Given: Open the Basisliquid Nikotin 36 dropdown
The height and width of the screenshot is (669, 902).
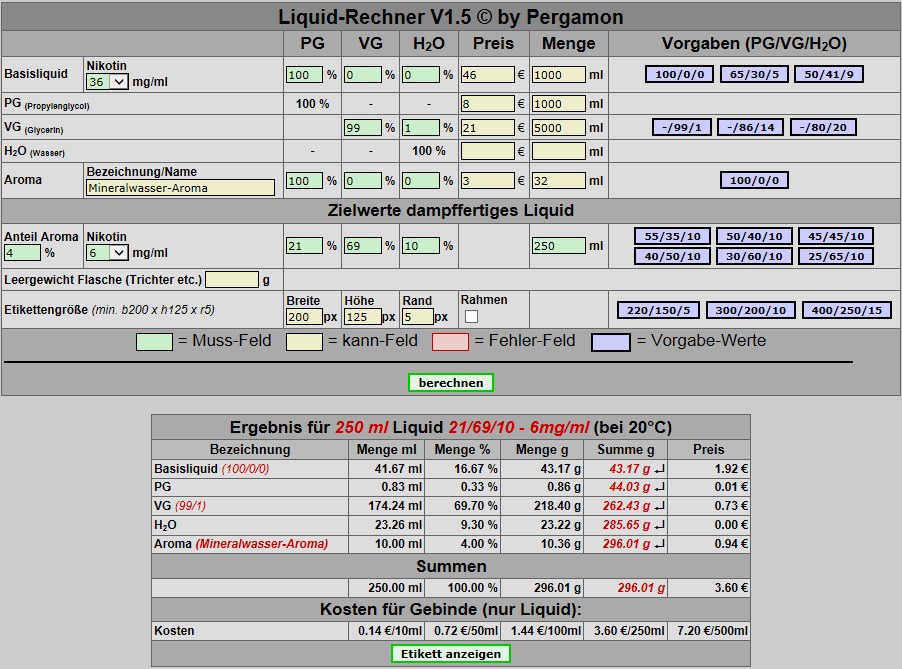Looking at the screenshot, I should point(107,82).
